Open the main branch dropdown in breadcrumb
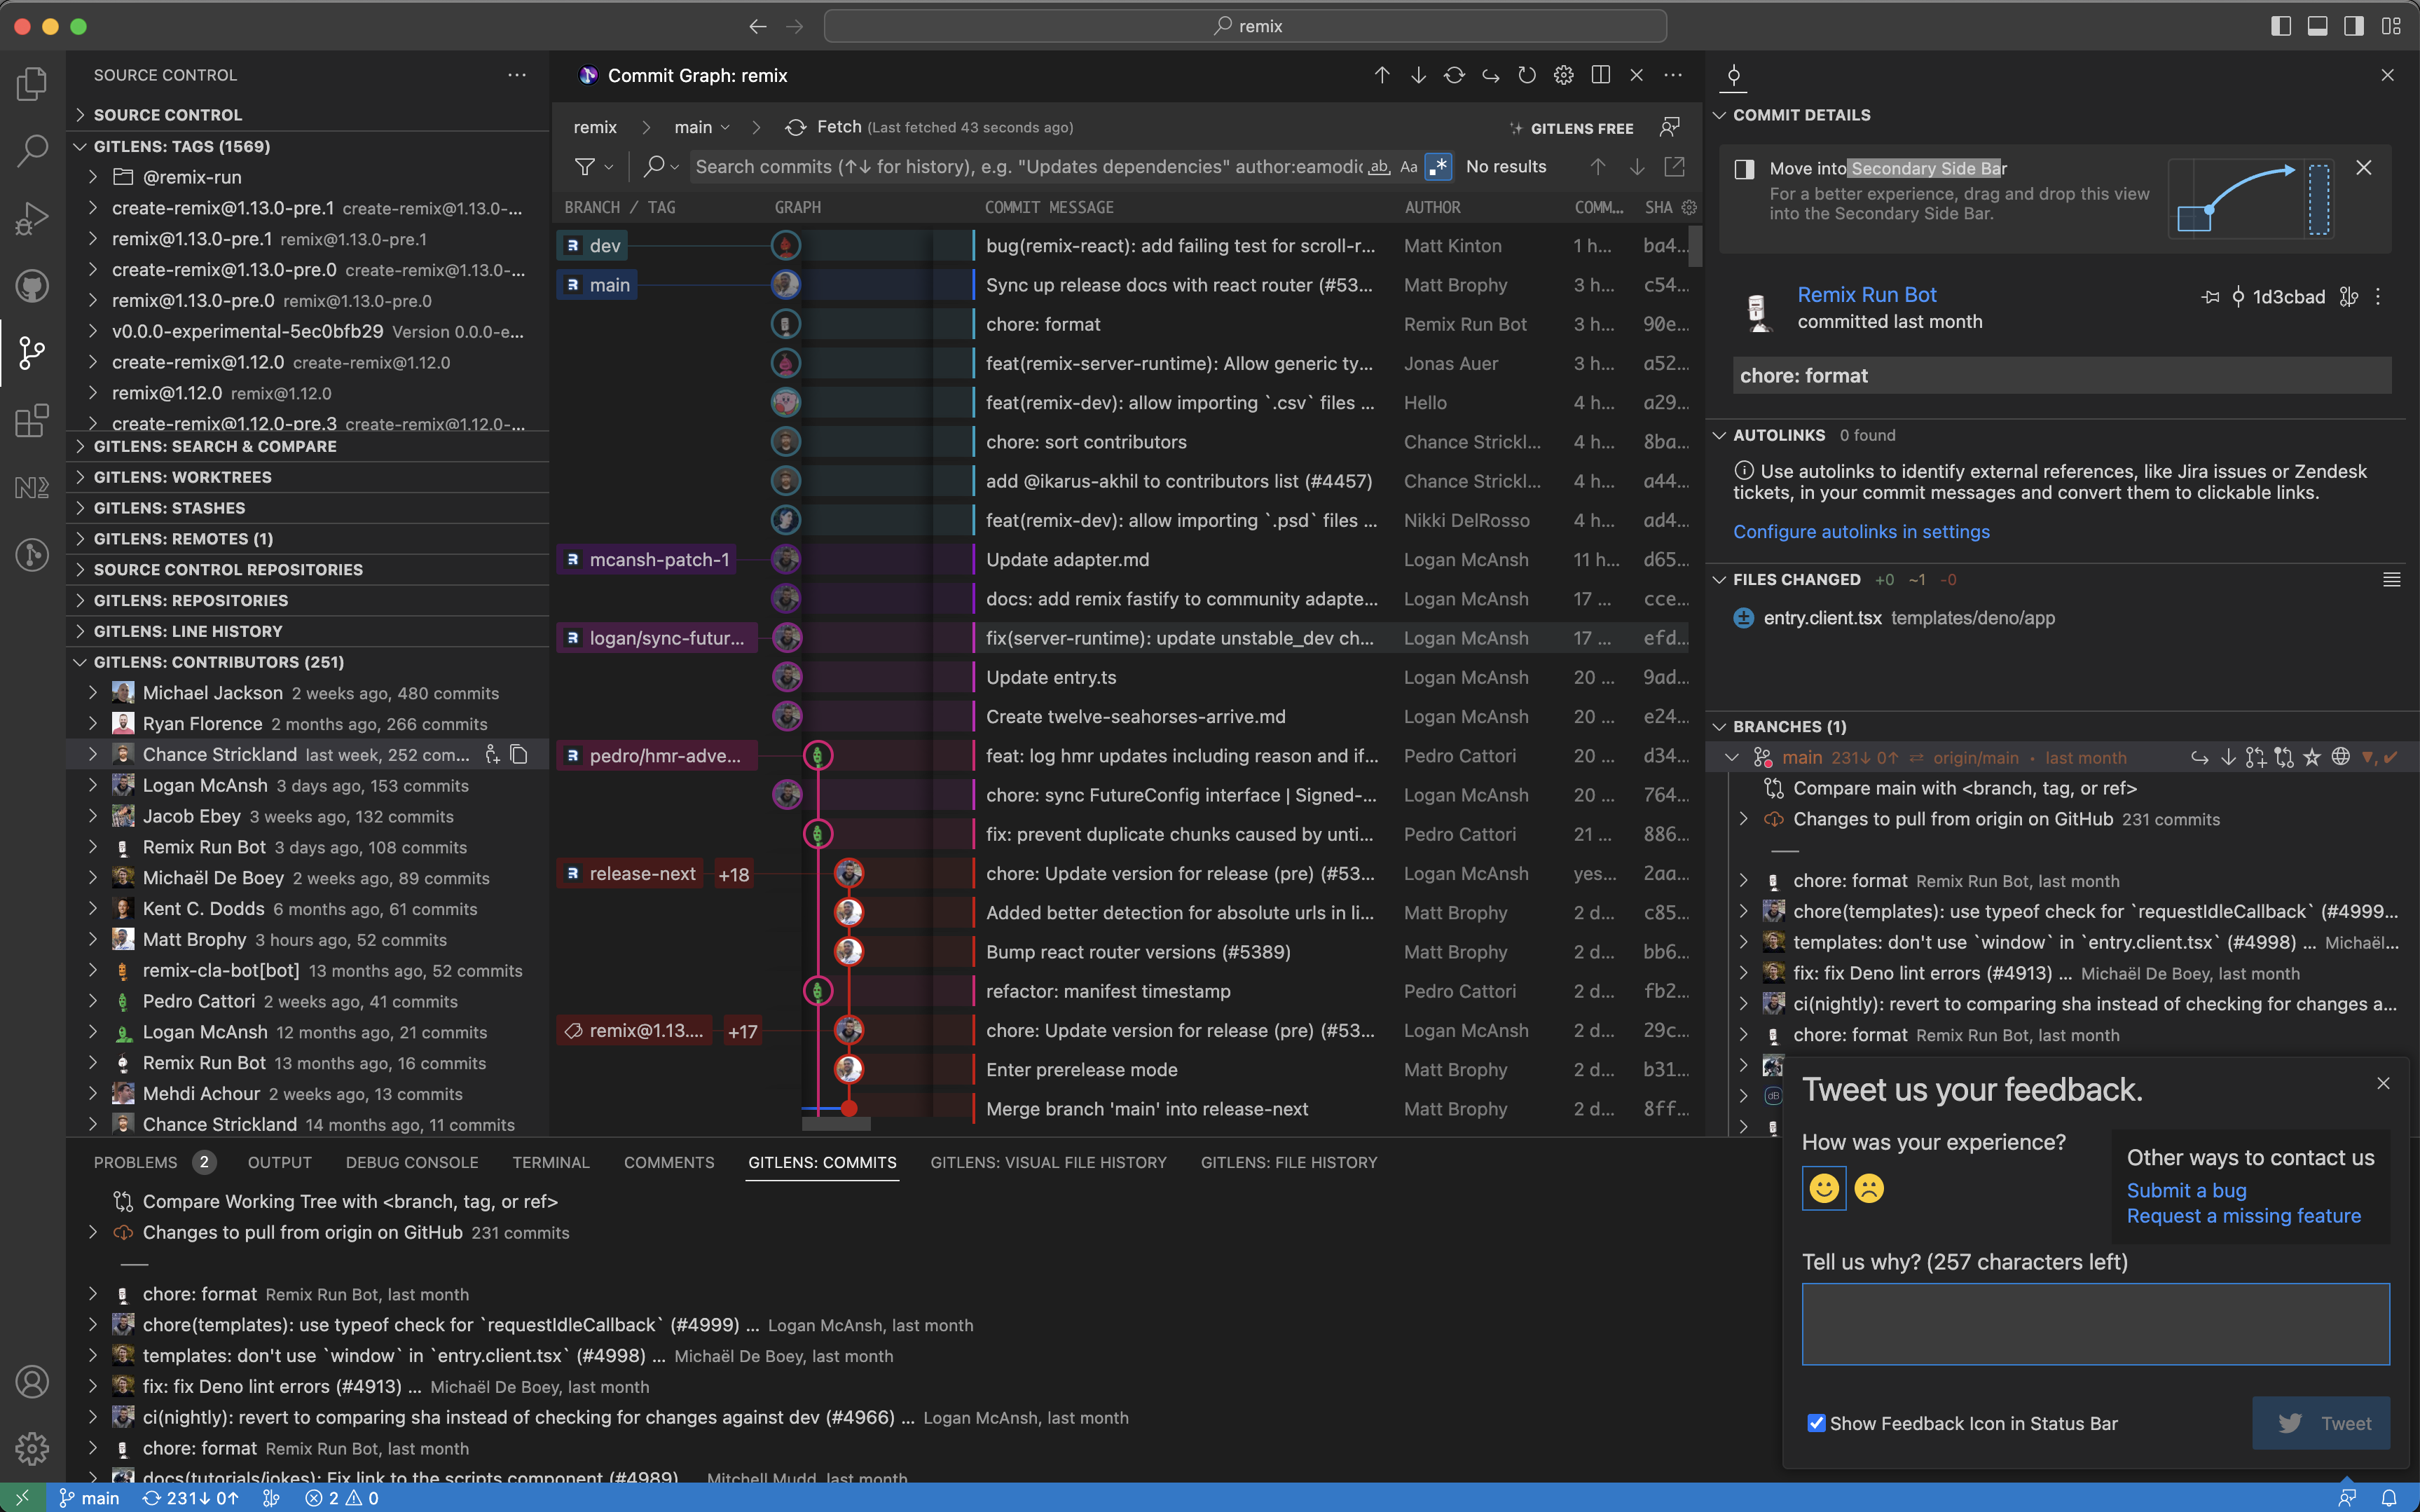This screenshot has width=2420, height=1512. (x=702, y=127)
